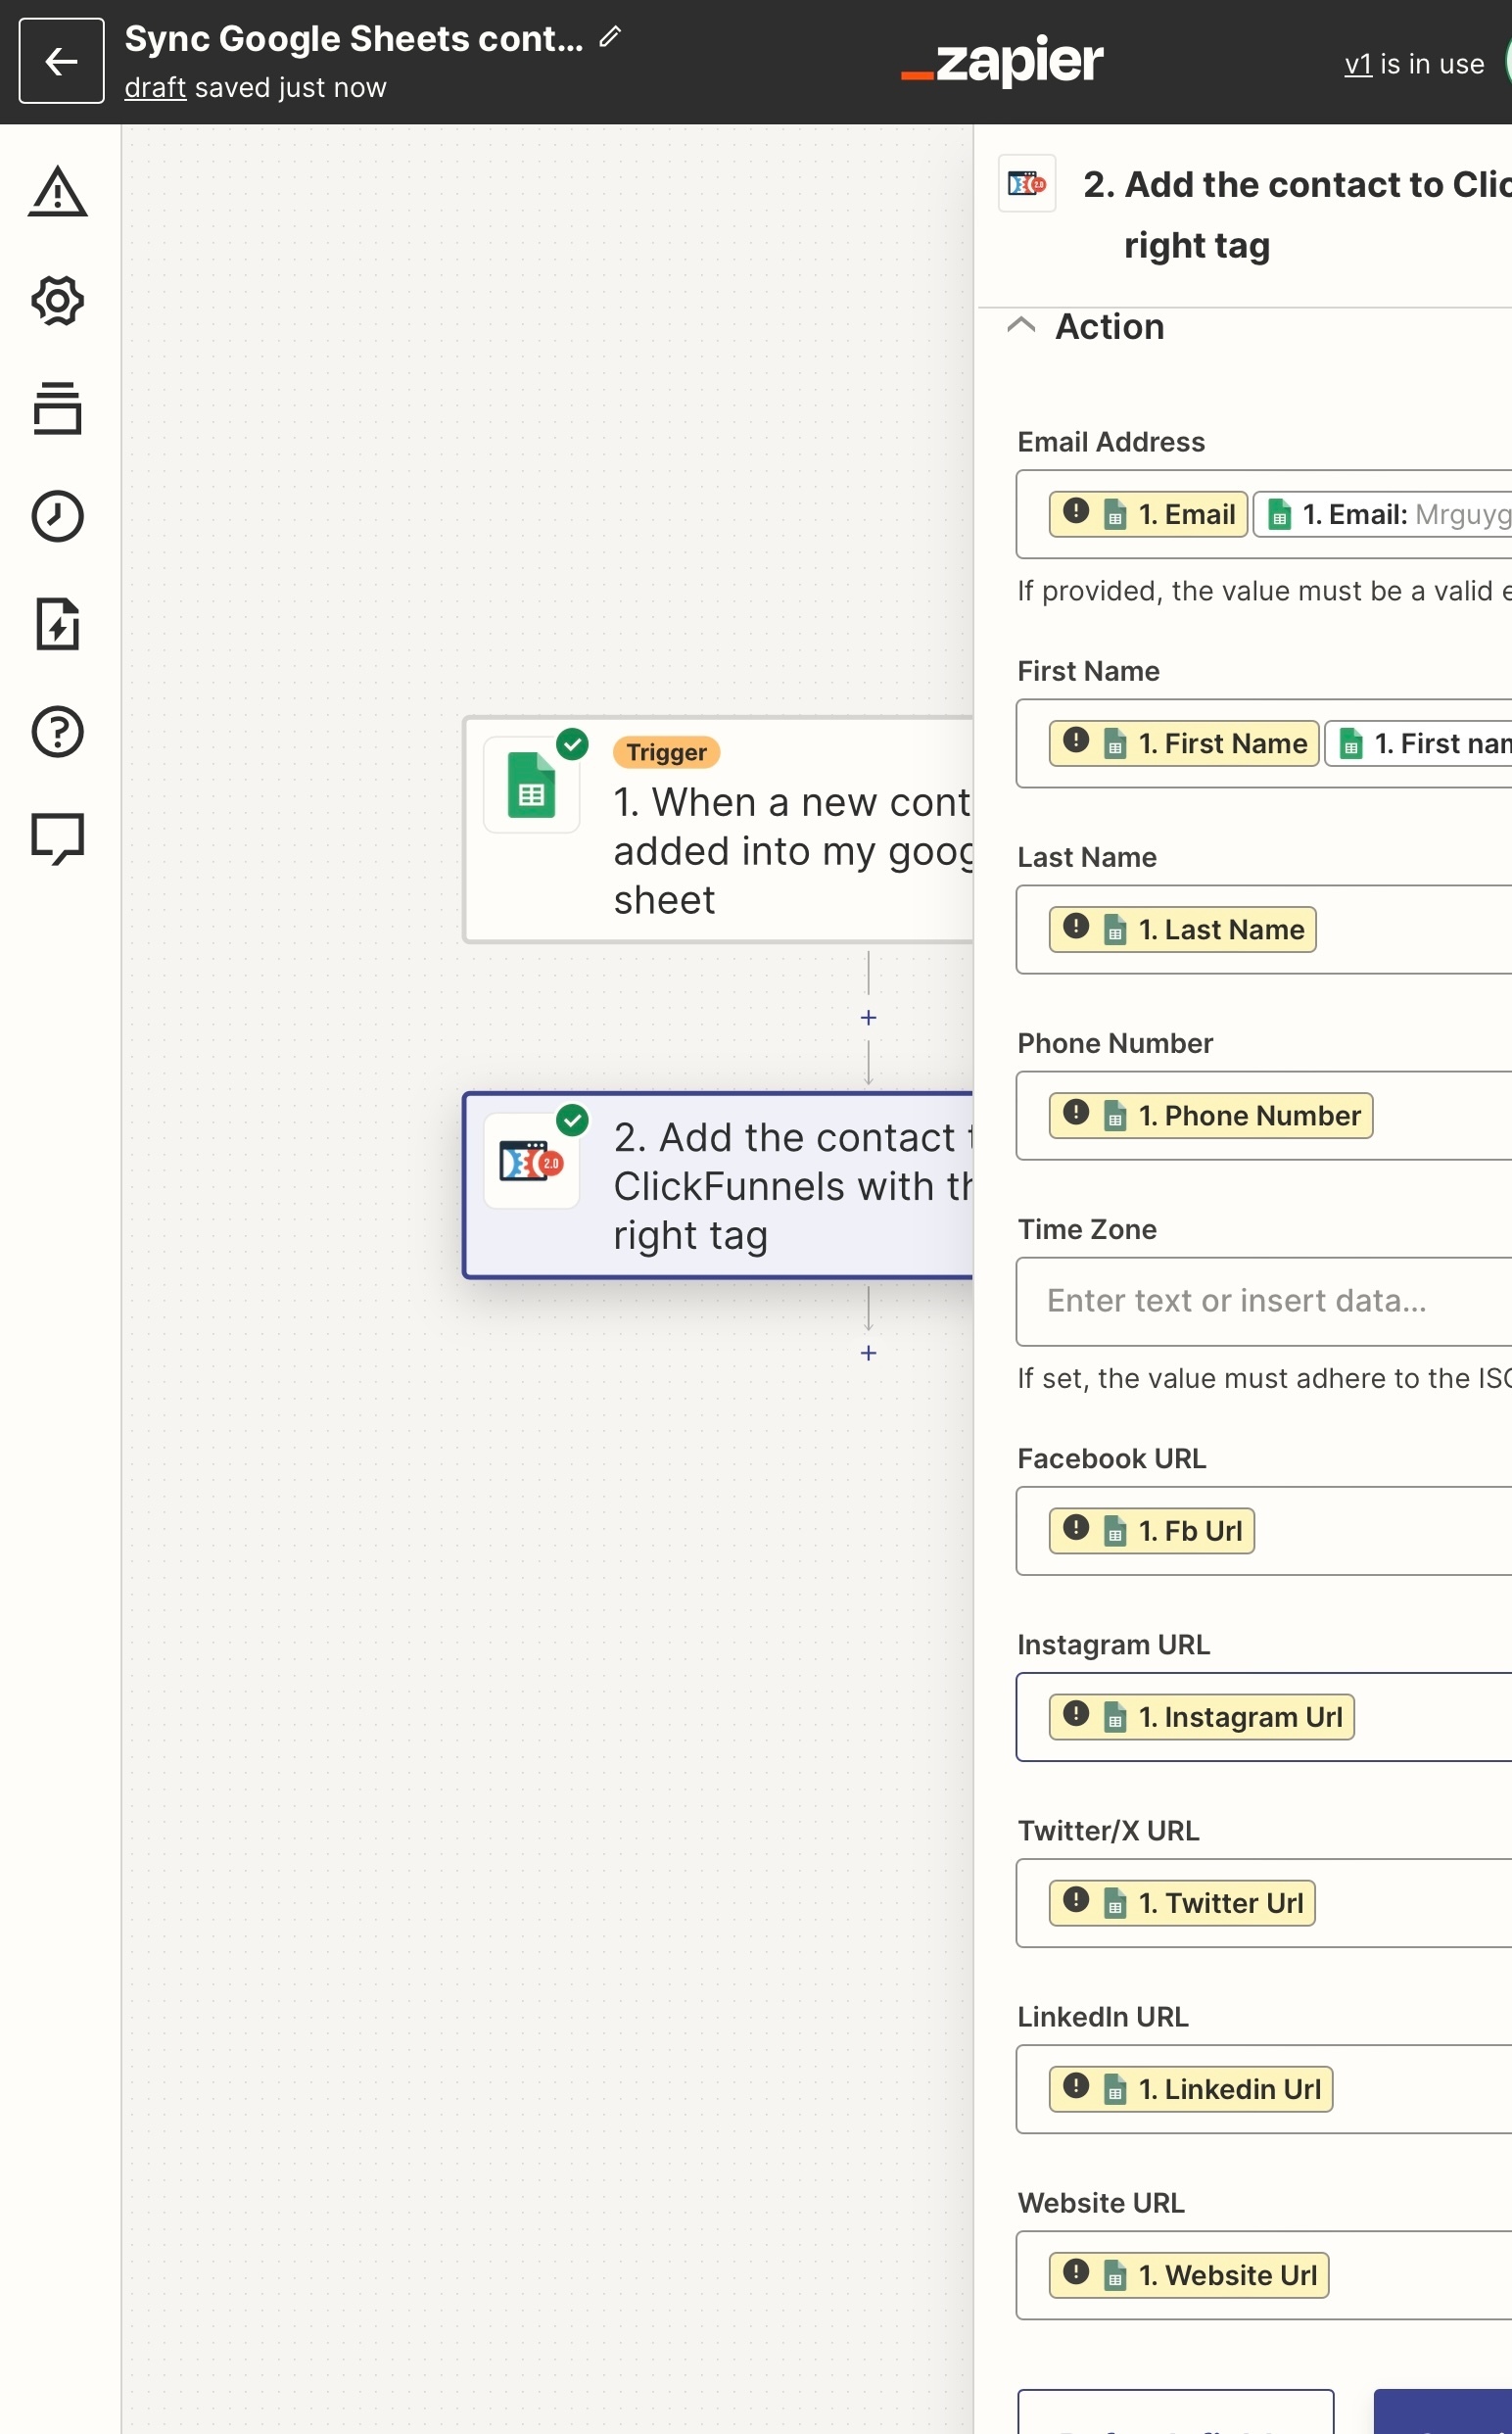This screenshot has width=1512, height=2434.
Task: Add a step between trigger and action
Action: pos(868,1018)
